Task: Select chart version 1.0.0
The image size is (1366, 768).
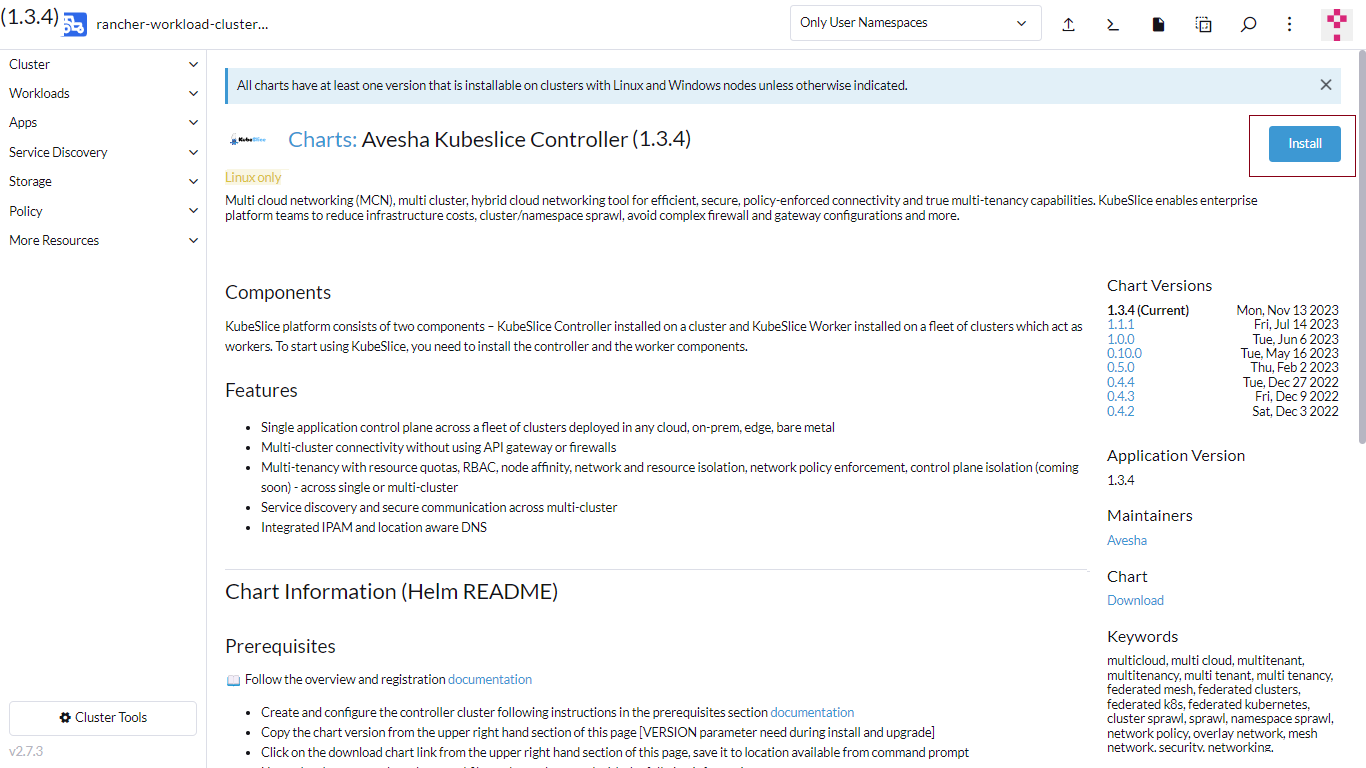Action: 1121,339
